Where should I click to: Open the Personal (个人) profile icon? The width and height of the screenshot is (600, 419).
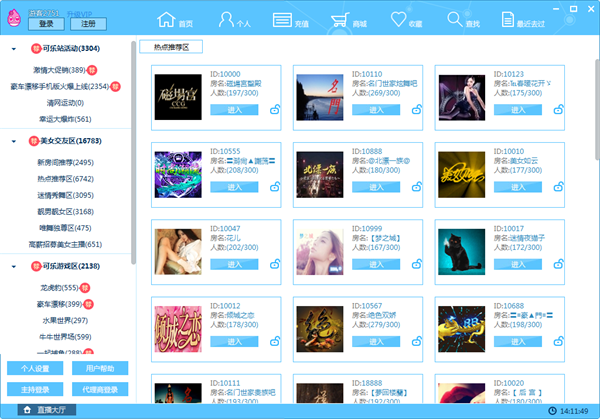coord(226,20)
